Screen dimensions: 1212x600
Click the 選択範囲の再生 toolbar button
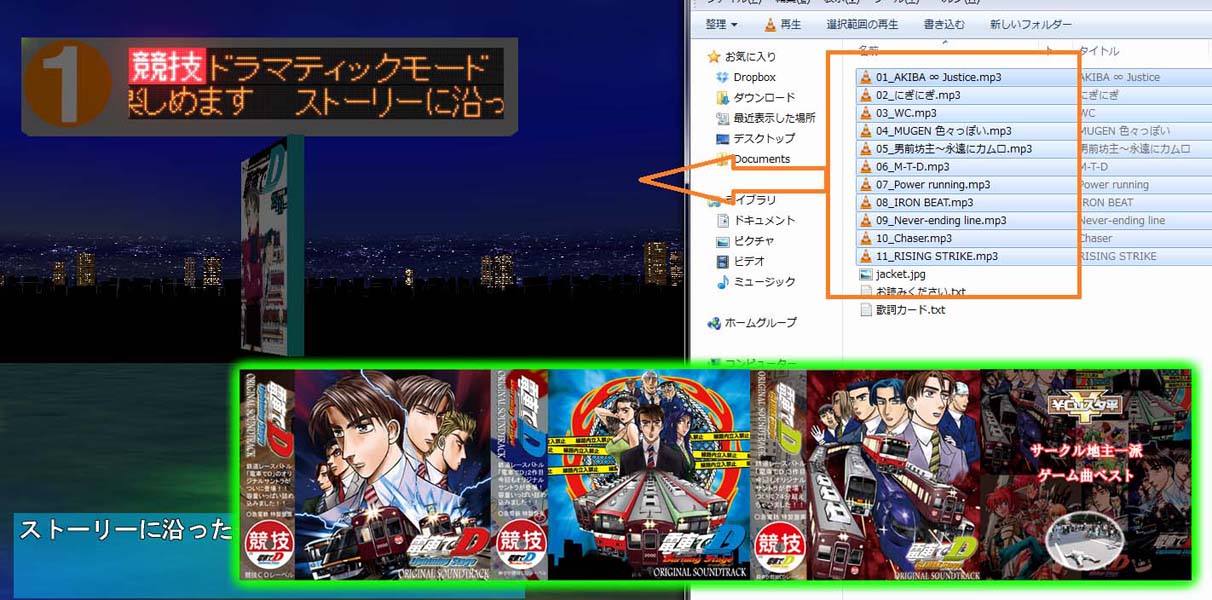pos(862,24)
